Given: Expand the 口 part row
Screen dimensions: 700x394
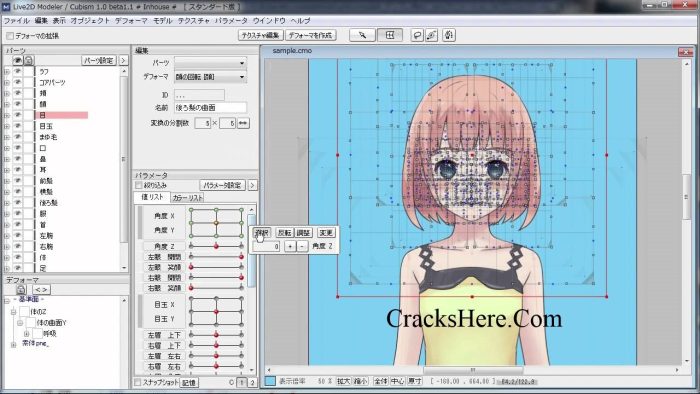Looking at the screenshot, I should coord(7,148).
